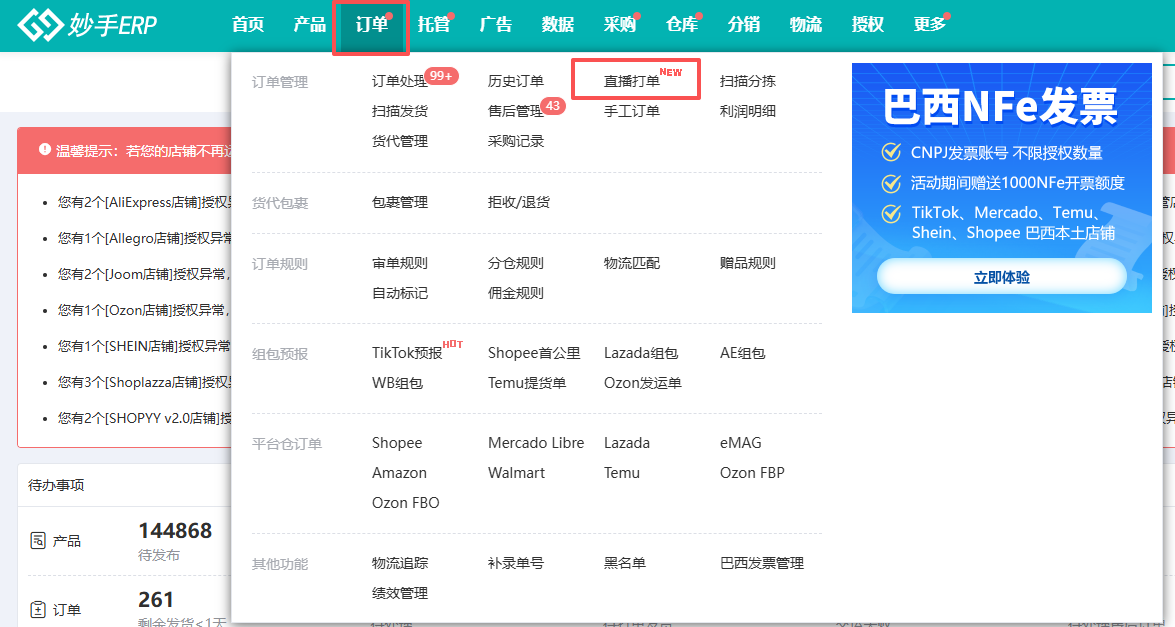
Task: Open Shopee platform warehouse orders
Action: click(x=397, y=443)
